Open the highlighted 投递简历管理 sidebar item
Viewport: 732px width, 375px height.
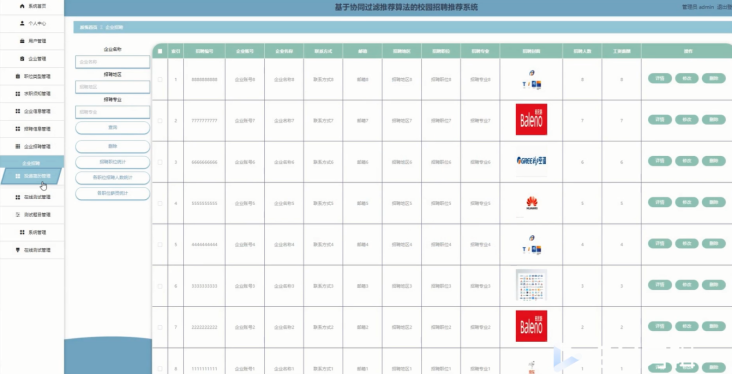pyautogui.click(x=32, y=176)
